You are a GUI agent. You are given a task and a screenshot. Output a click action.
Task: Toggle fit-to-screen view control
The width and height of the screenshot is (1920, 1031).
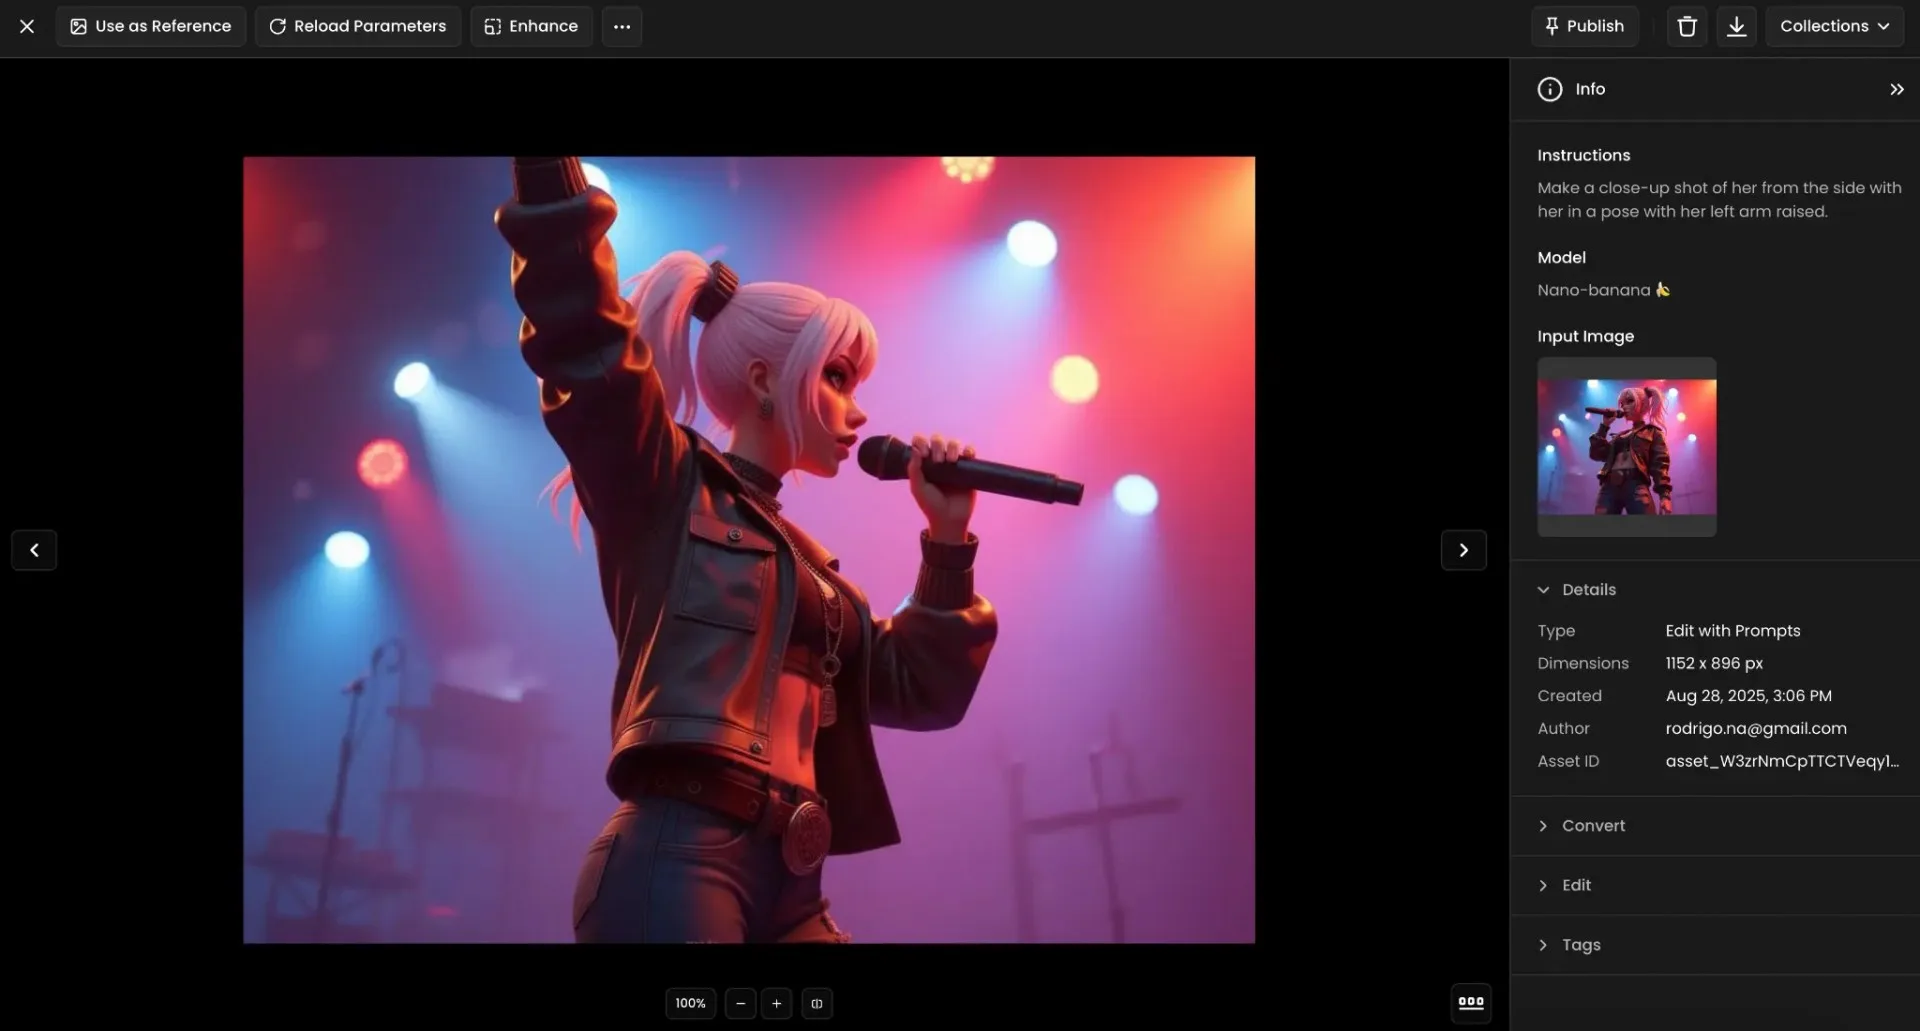click(x=817, y=1003)
